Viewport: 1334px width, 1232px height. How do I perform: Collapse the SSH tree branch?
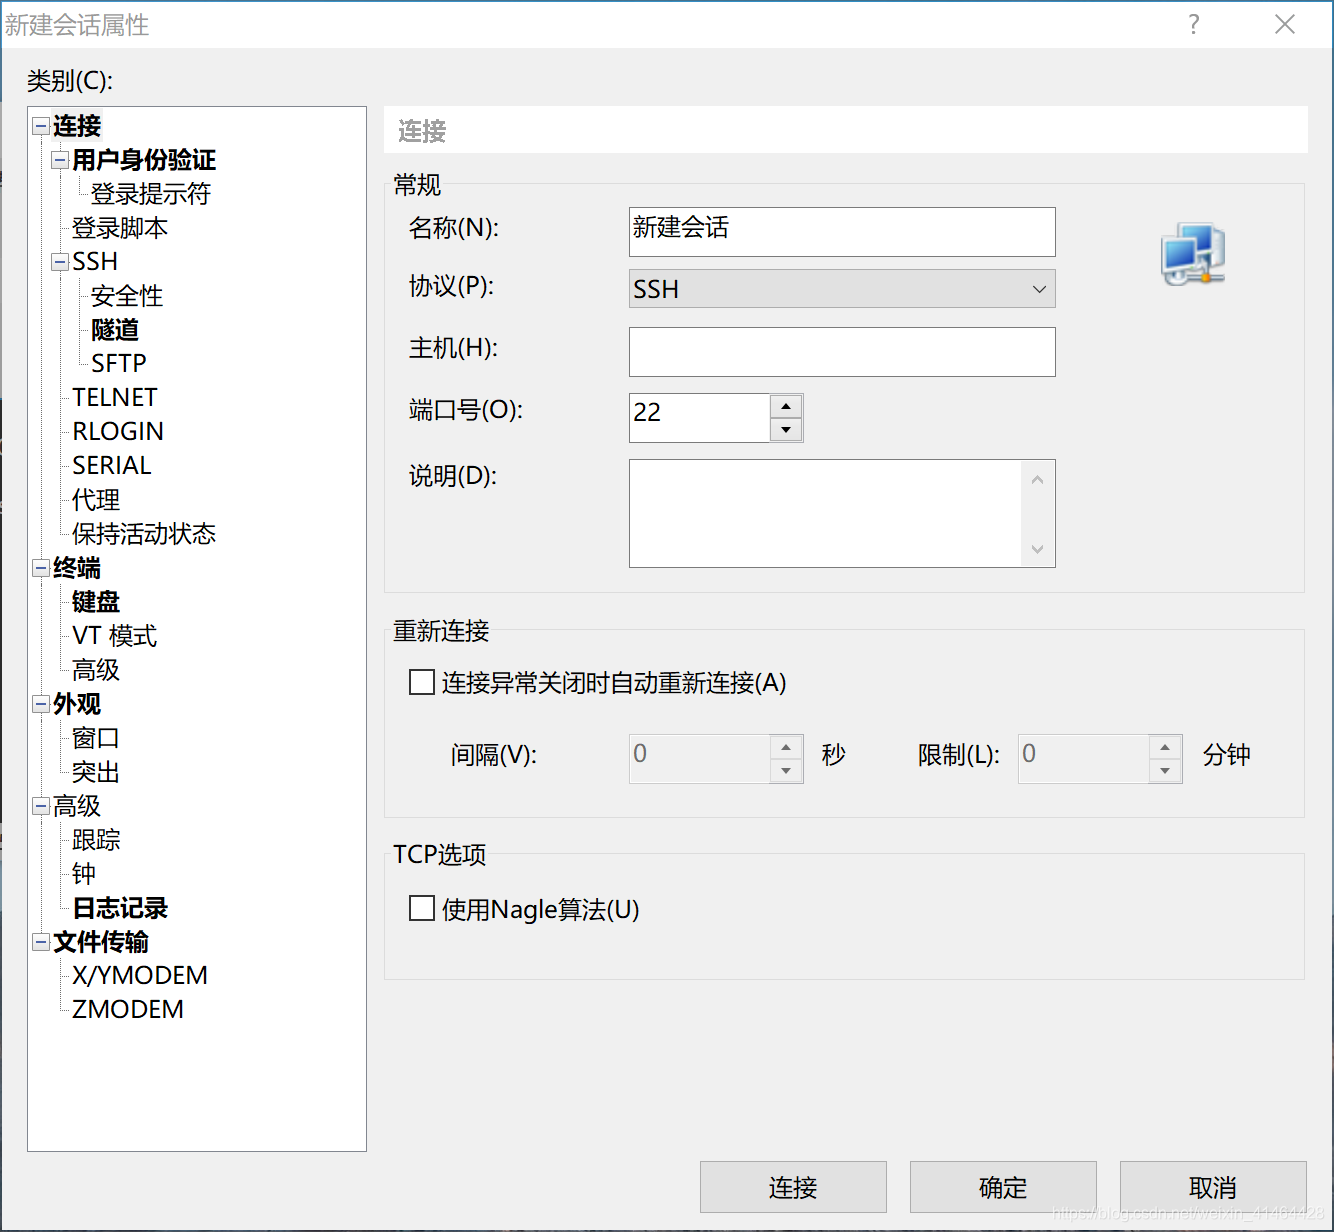(x=58, y=261)
